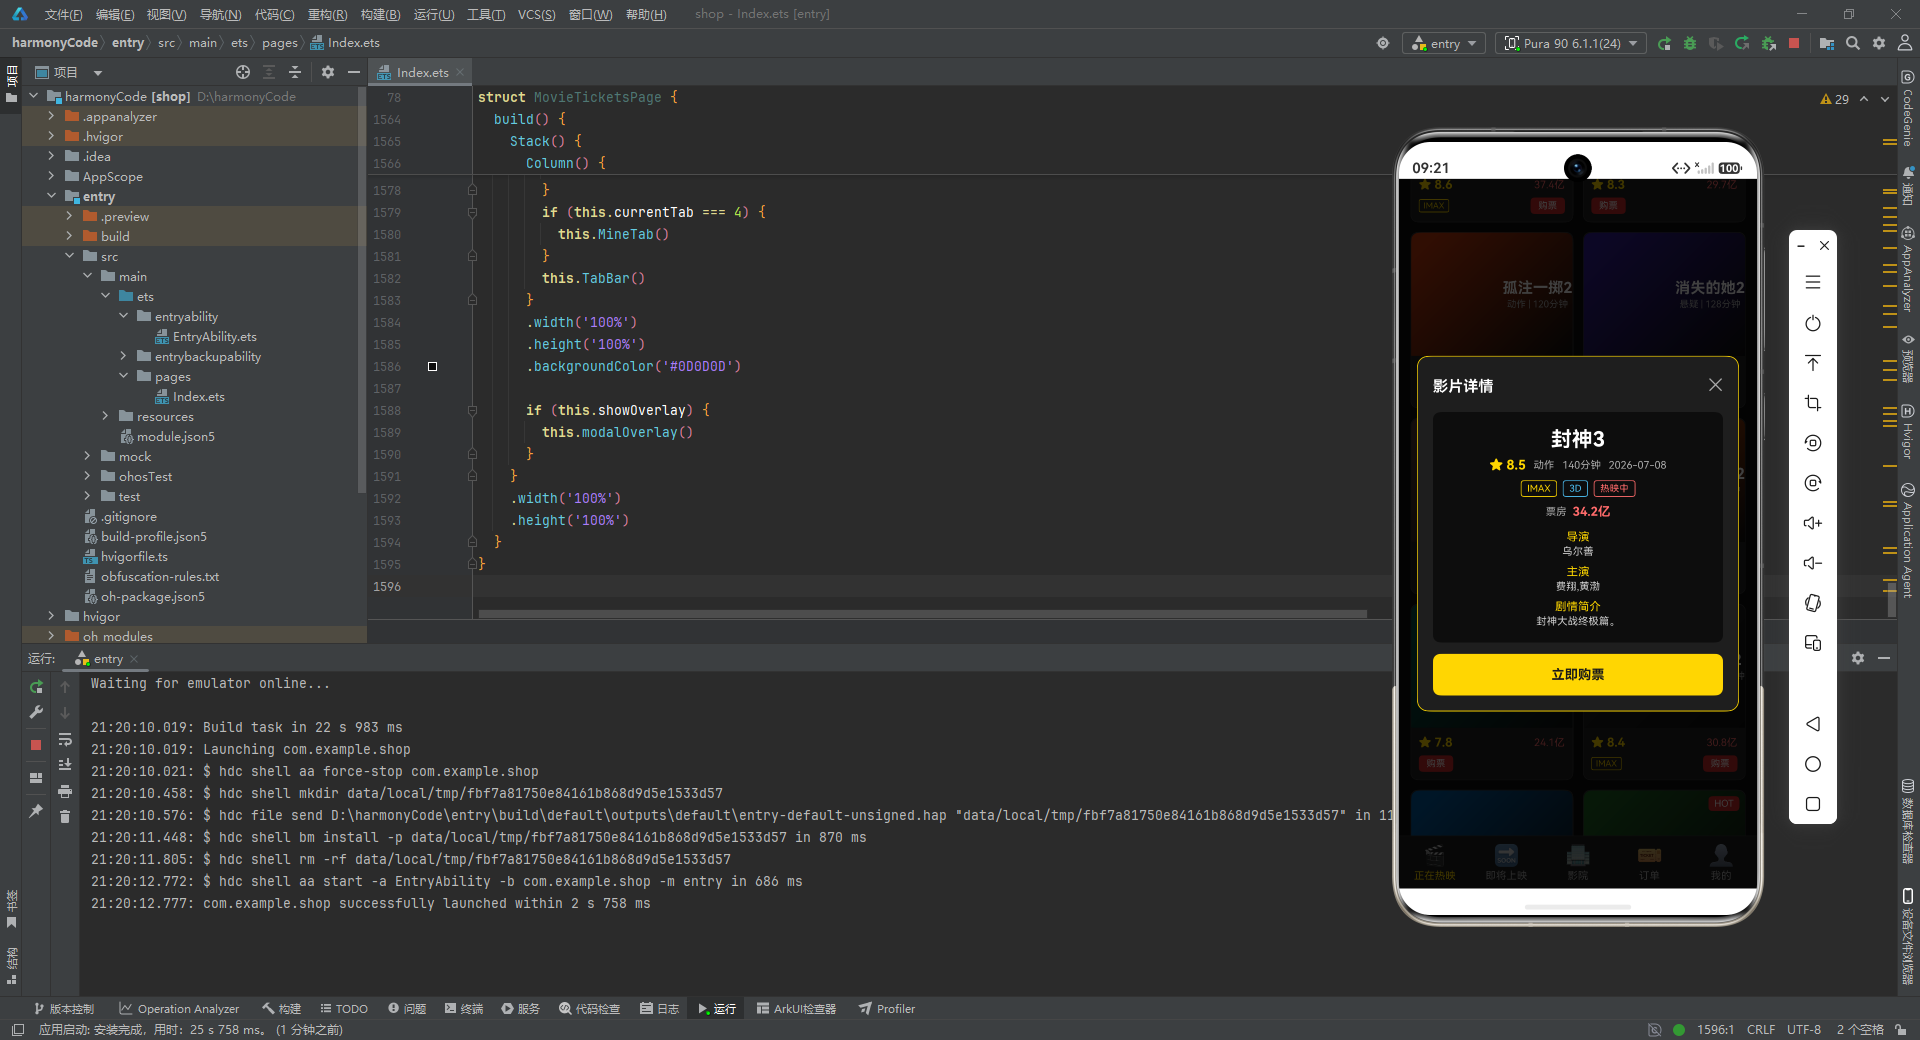Collapse the pages folder
Image resolution: width=1920 pixels, height=1040 pixels.
123,377
